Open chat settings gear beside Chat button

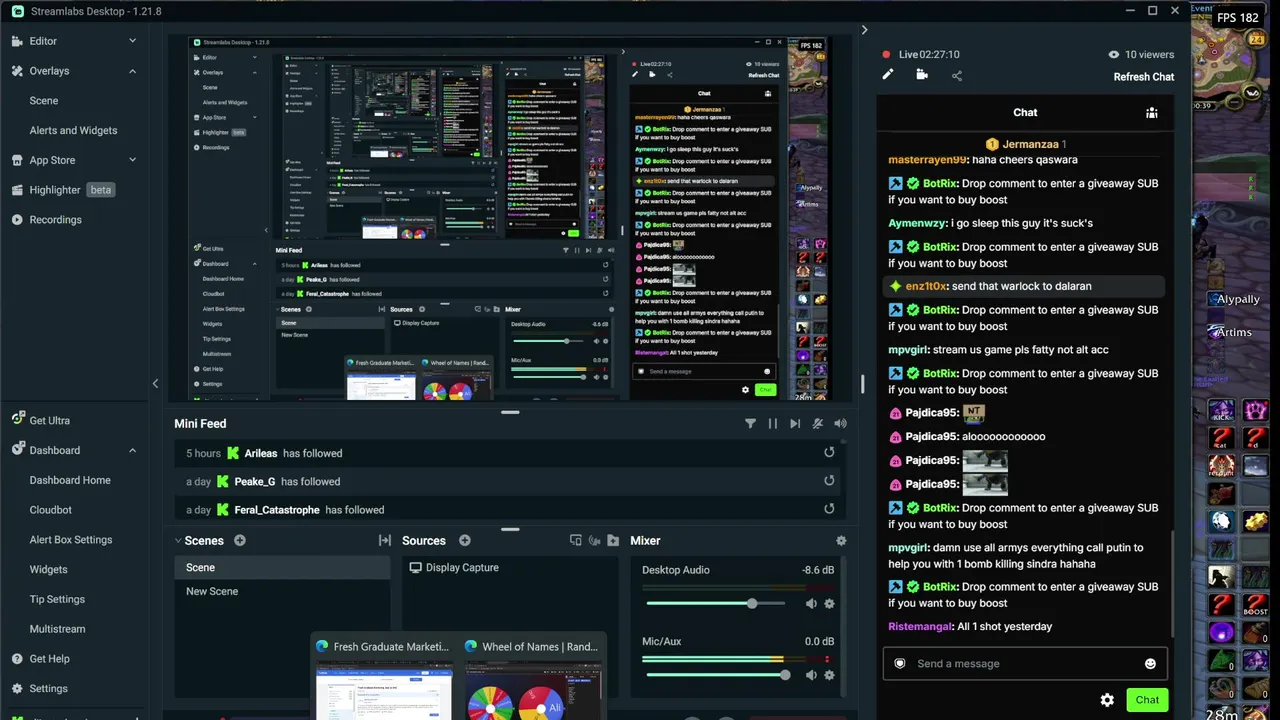(x=1107, y=700)
